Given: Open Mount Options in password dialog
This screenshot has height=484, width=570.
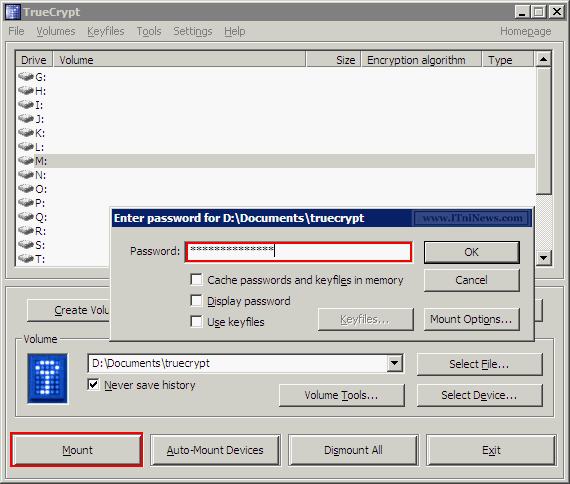Looking at the screenshot, I should (471, 319).
